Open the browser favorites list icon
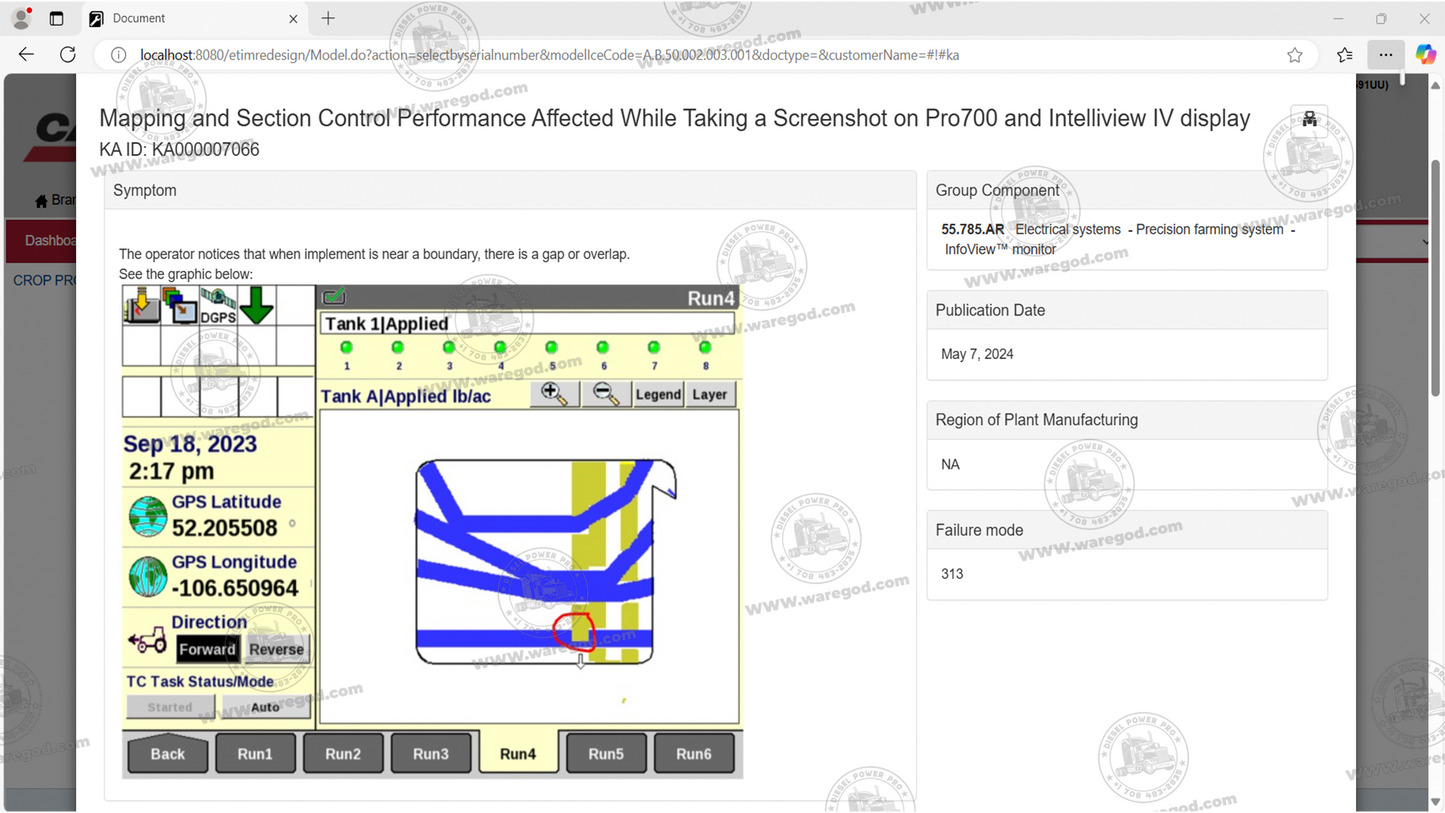Screen dimensions: 1445x813 click(x=1345, y=55)
